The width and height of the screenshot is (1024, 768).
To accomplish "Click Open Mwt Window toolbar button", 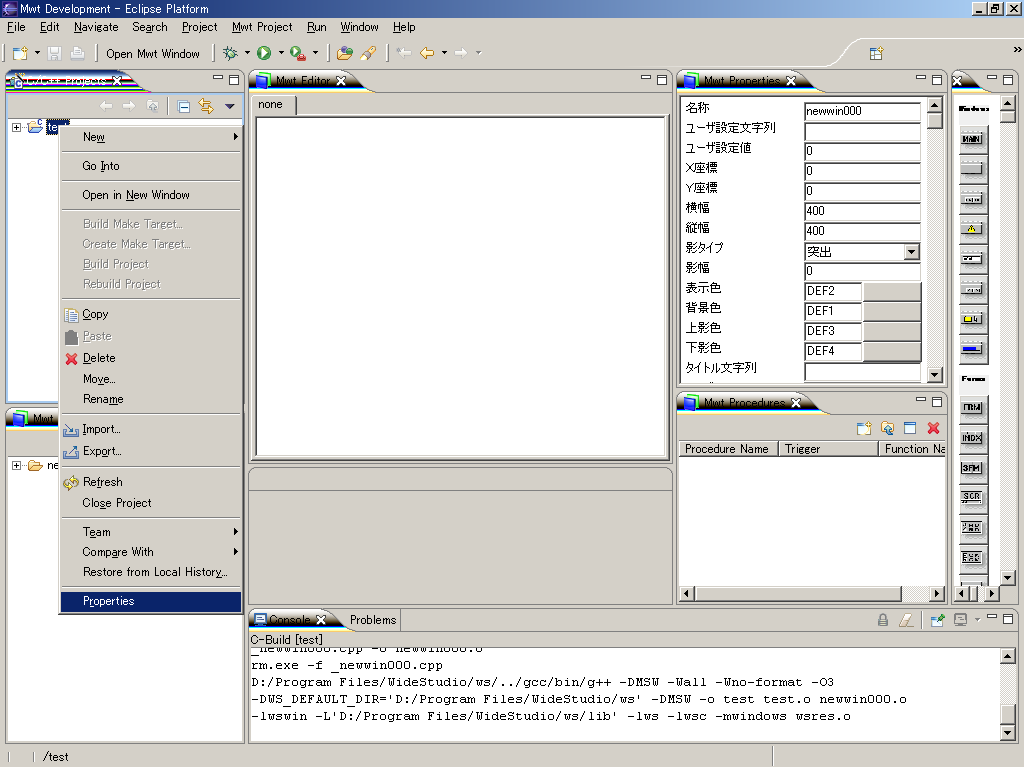I will (x=153, y=54).
